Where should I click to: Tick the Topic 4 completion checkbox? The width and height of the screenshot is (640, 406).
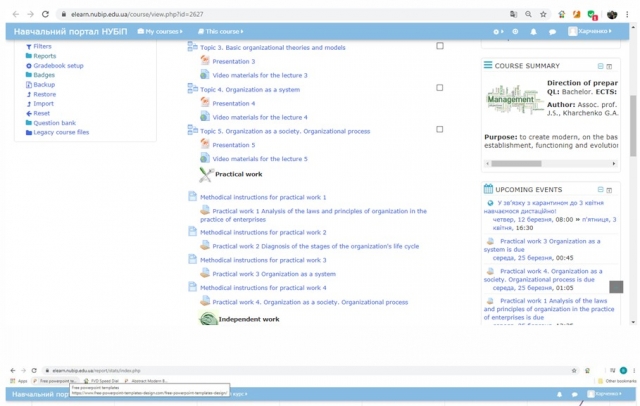tap(440, 87)
